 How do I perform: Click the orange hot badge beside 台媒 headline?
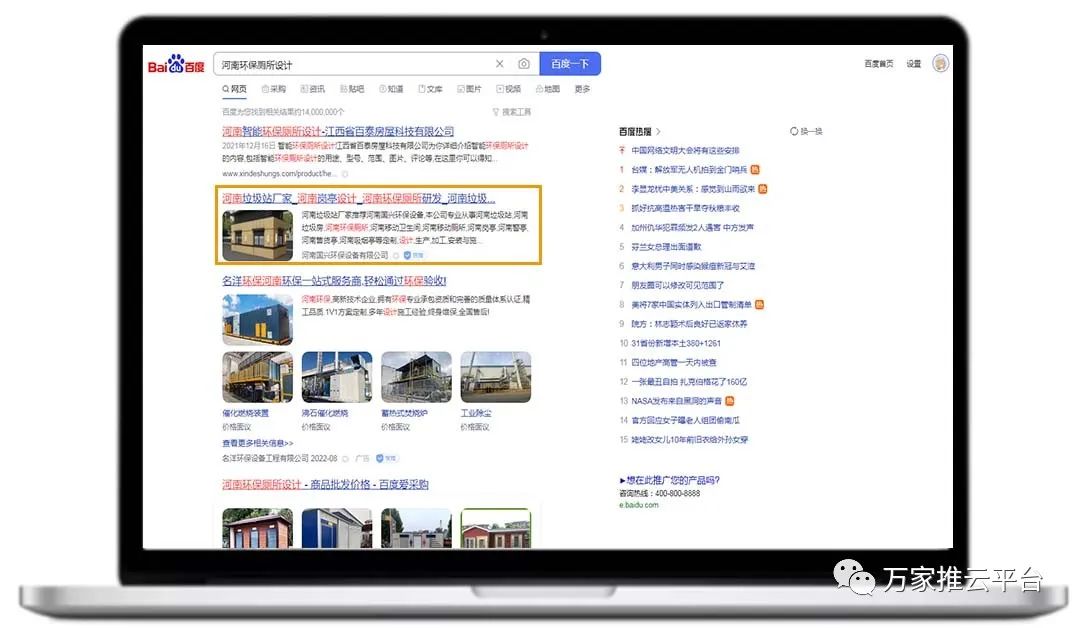tap(755, 170)
